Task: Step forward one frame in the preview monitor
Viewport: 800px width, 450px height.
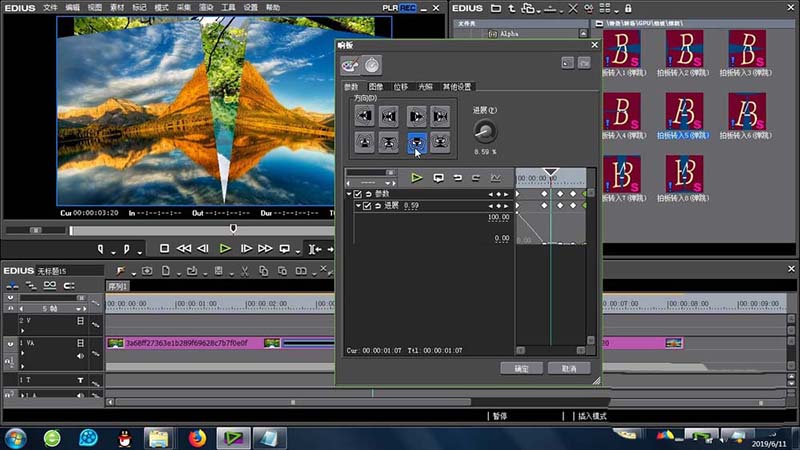Action: click(246, 248)
